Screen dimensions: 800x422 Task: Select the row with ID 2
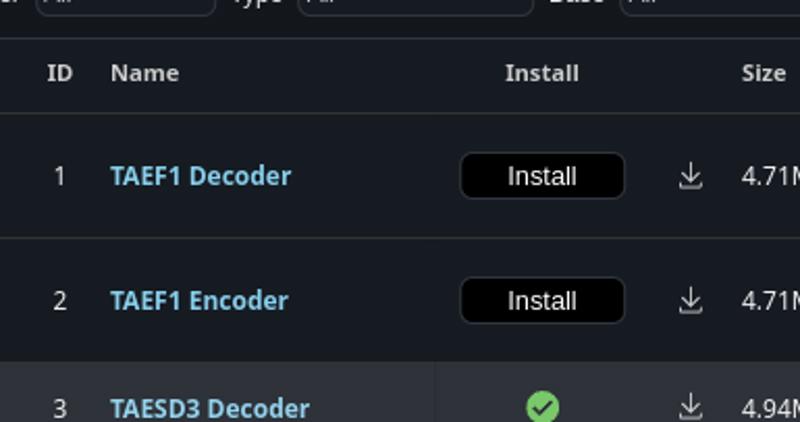click(x=400, y=300)
